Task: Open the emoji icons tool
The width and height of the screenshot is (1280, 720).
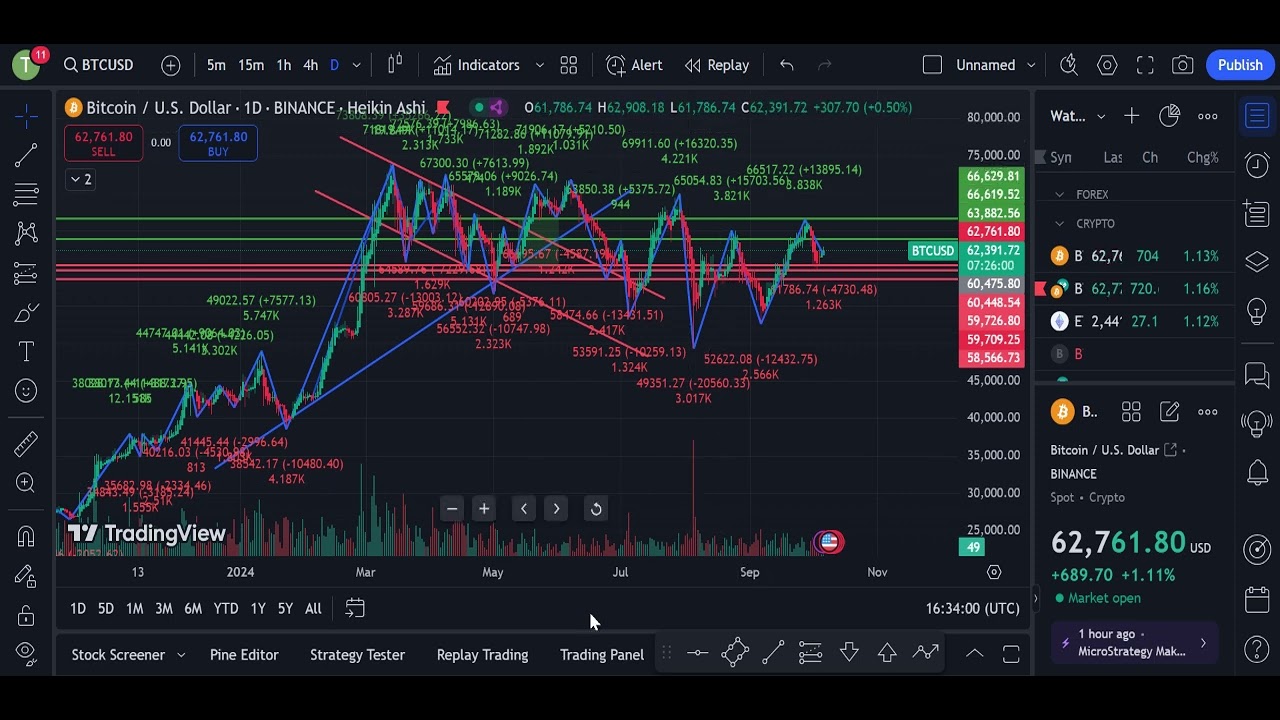Action: [26, 391]
